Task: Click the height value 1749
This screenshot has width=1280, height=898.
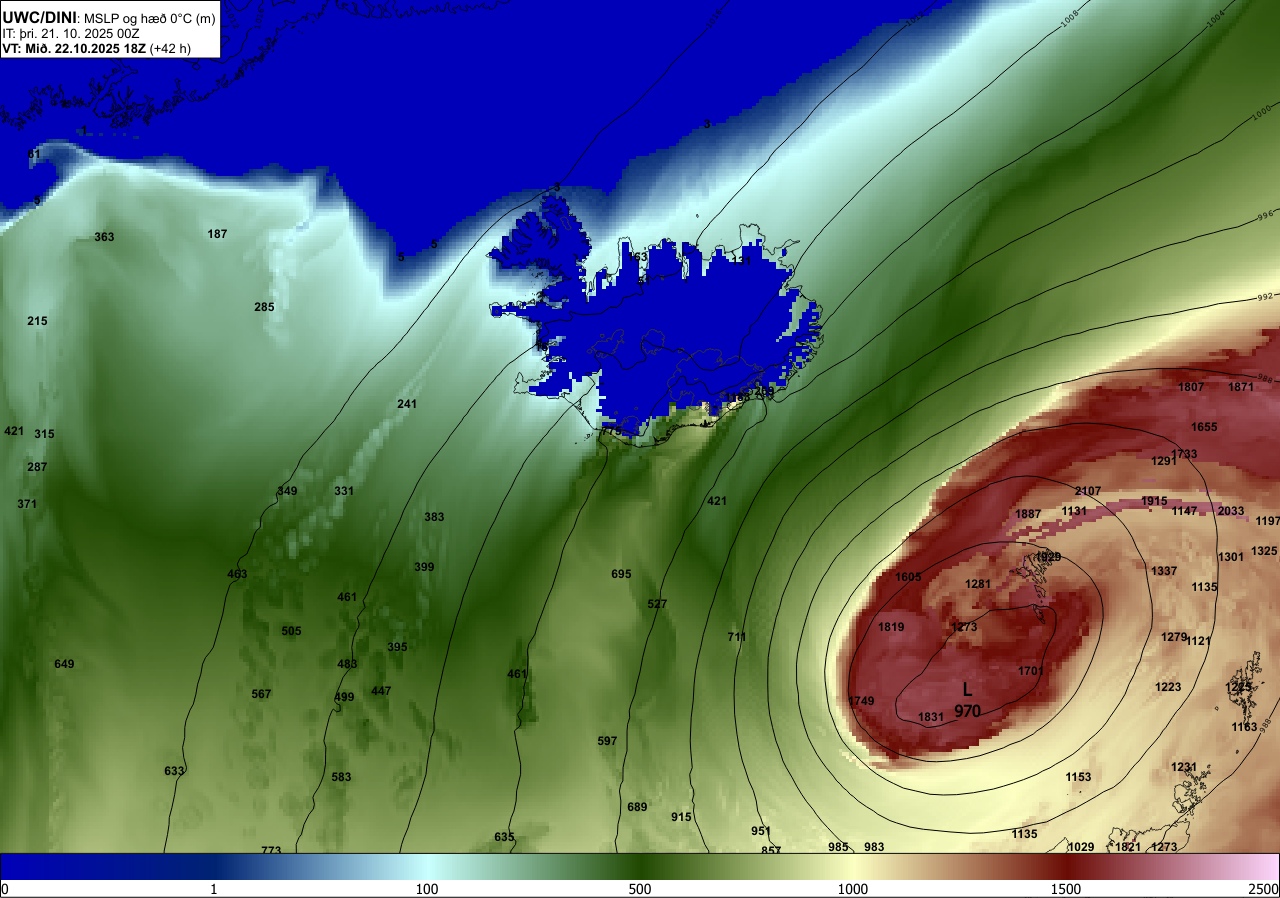Action: [861, 701]
